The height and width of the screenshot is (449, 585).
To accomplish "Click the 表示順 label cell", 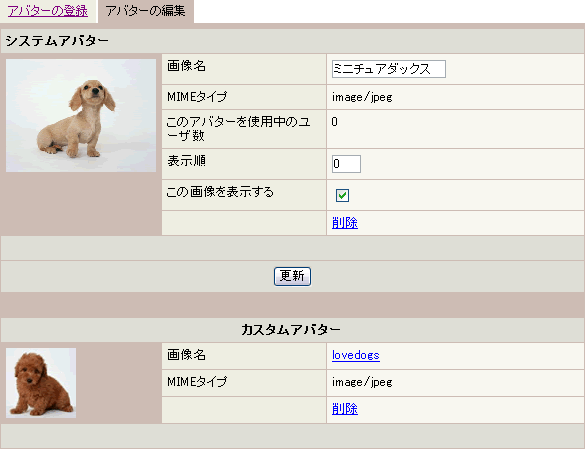I will coord(244,164).
